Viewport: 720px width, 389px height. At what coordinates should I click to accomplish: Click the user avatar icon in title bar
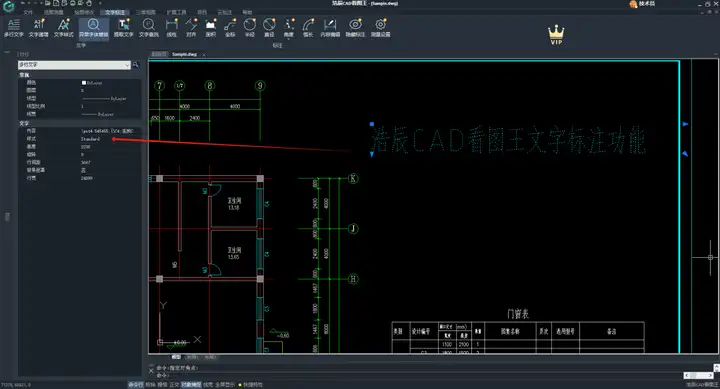click(x=633, y=4)
